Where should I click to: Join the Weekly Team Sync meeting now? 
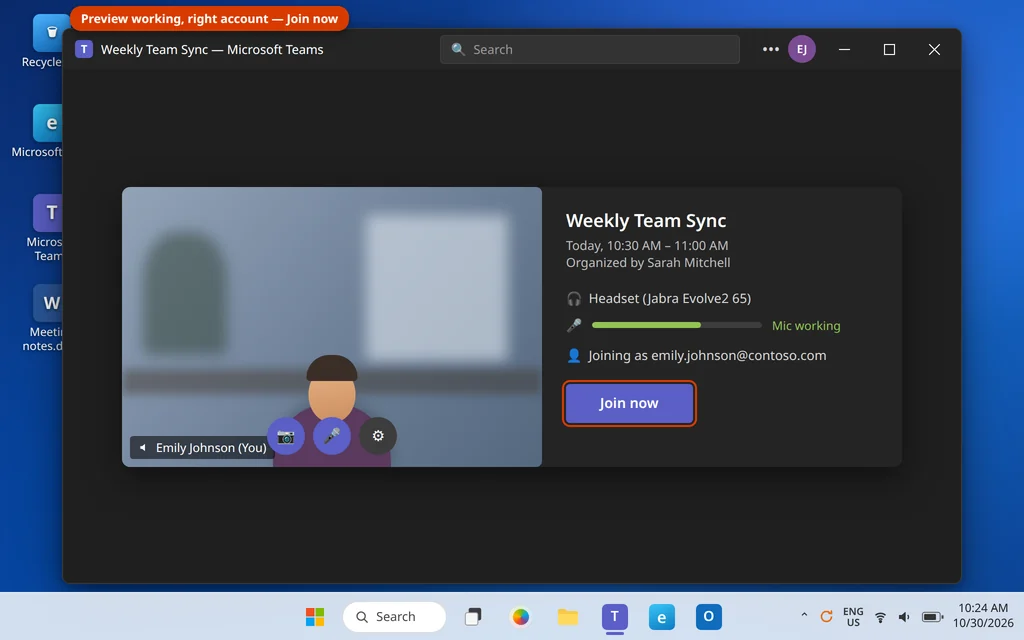pos(629,403)
